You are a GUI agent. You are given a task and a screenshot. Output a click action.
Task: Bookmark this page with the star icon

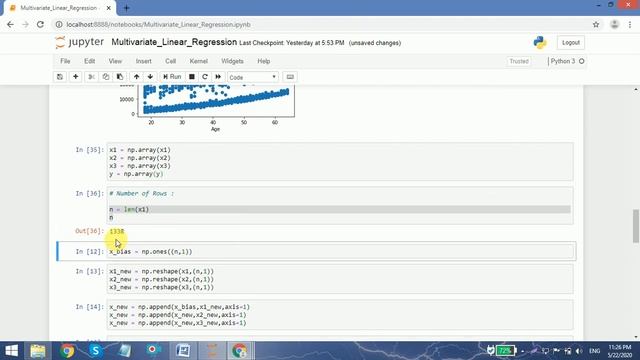click(x=596, y=24)
